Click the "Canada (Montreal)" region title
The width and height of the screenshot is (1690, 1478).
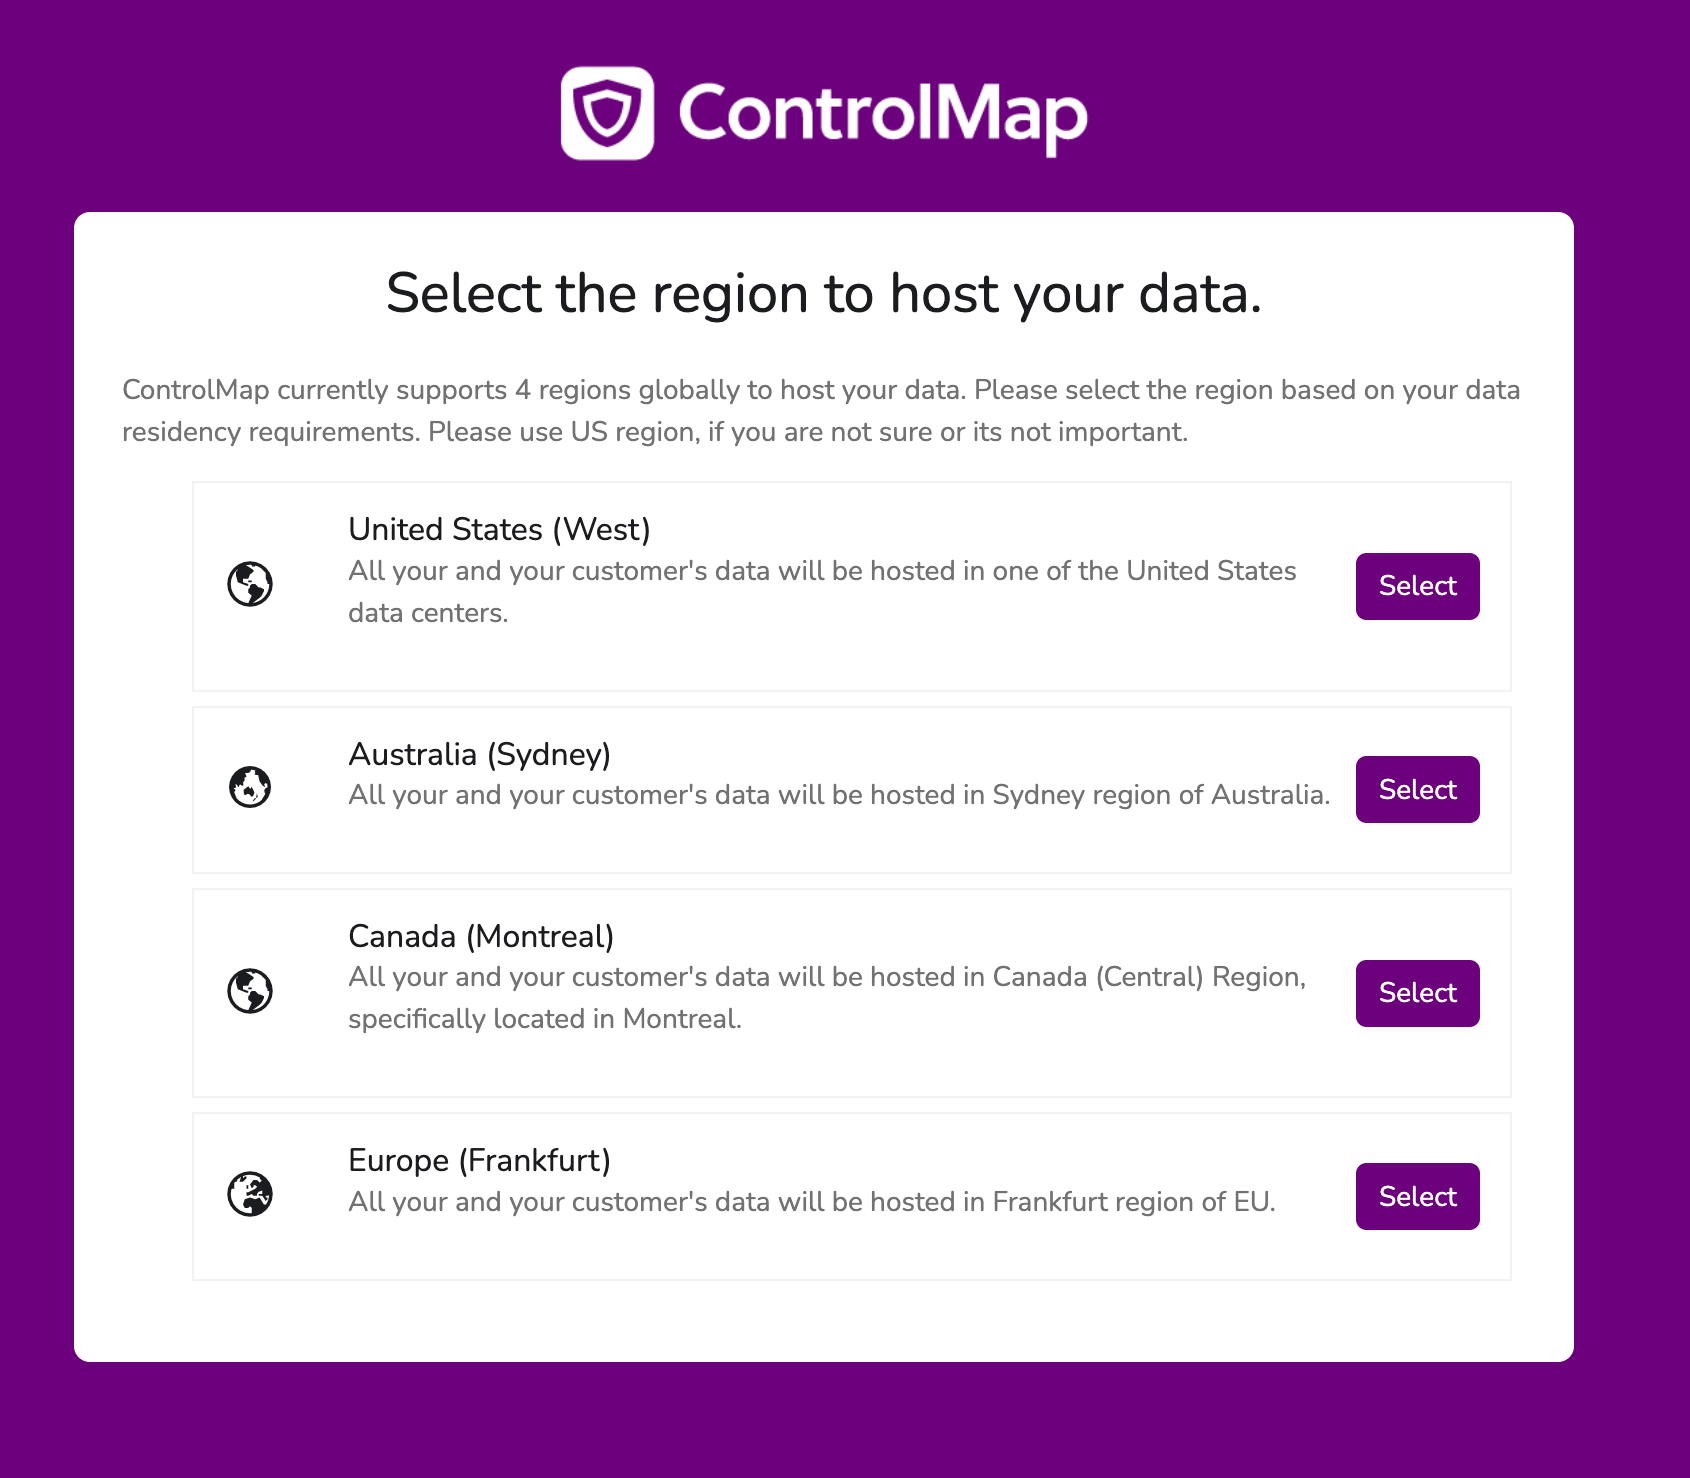(x=481, y=936)
